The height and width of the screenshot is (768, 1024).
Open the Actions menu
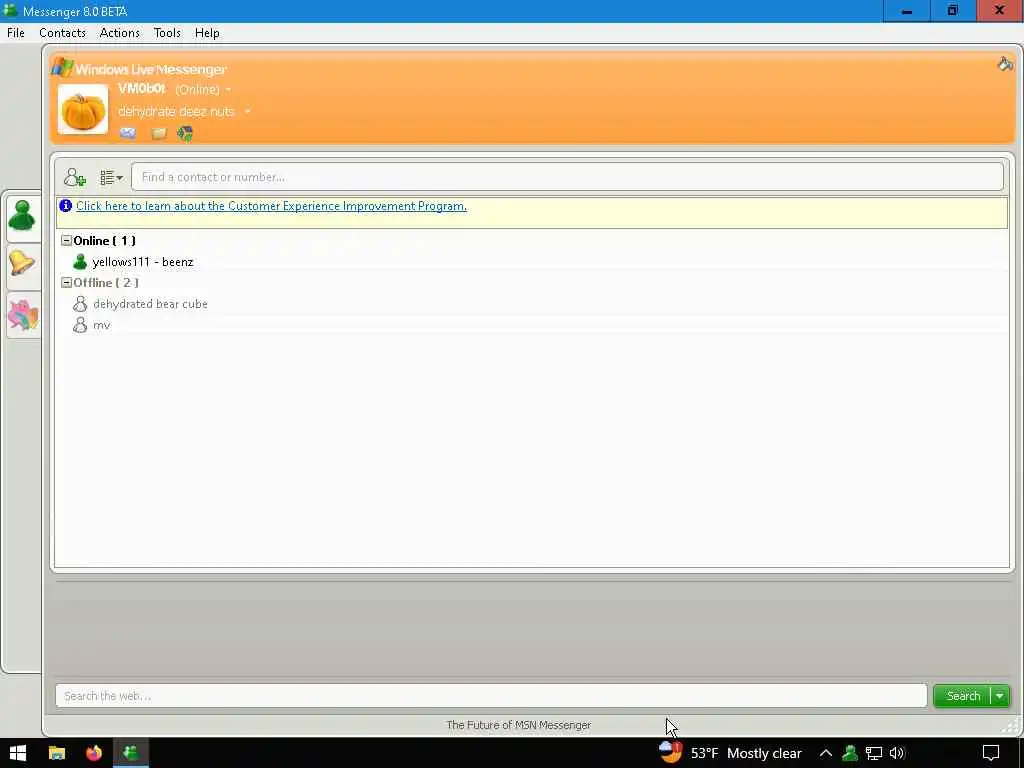point(120,33)
